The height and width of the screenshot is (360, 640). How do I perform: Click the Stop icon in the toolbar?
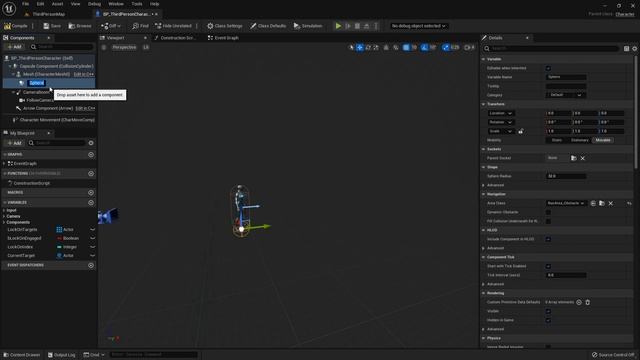(357, 26)
